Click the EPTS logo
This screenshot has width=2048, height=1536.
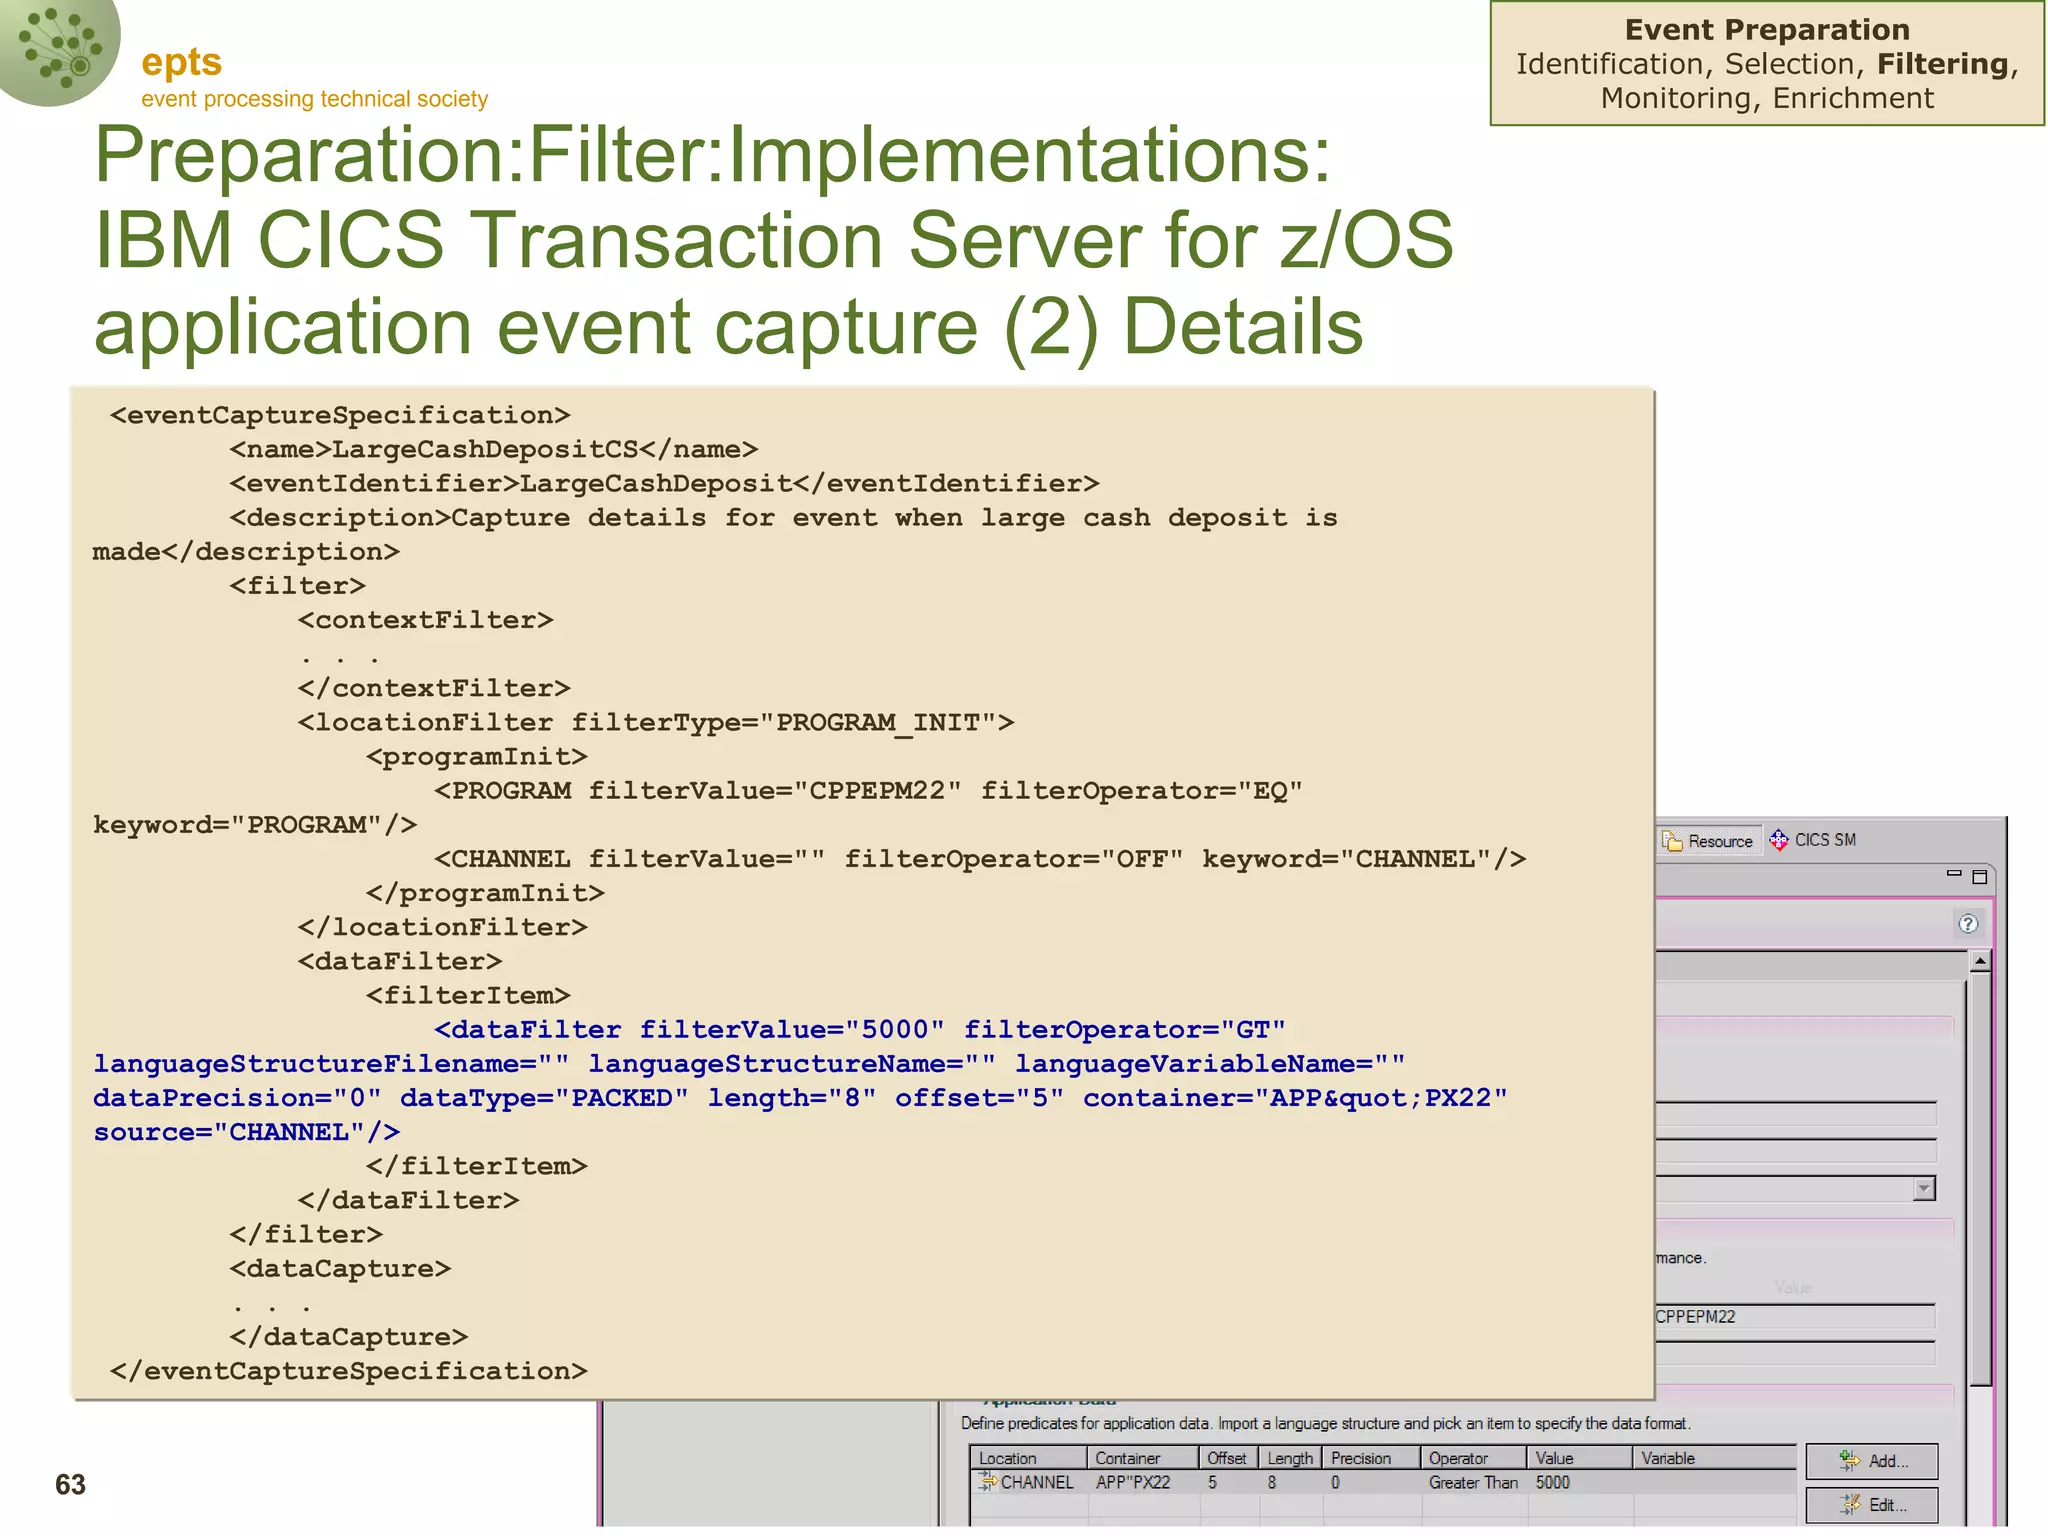click(x=60, y=50)
